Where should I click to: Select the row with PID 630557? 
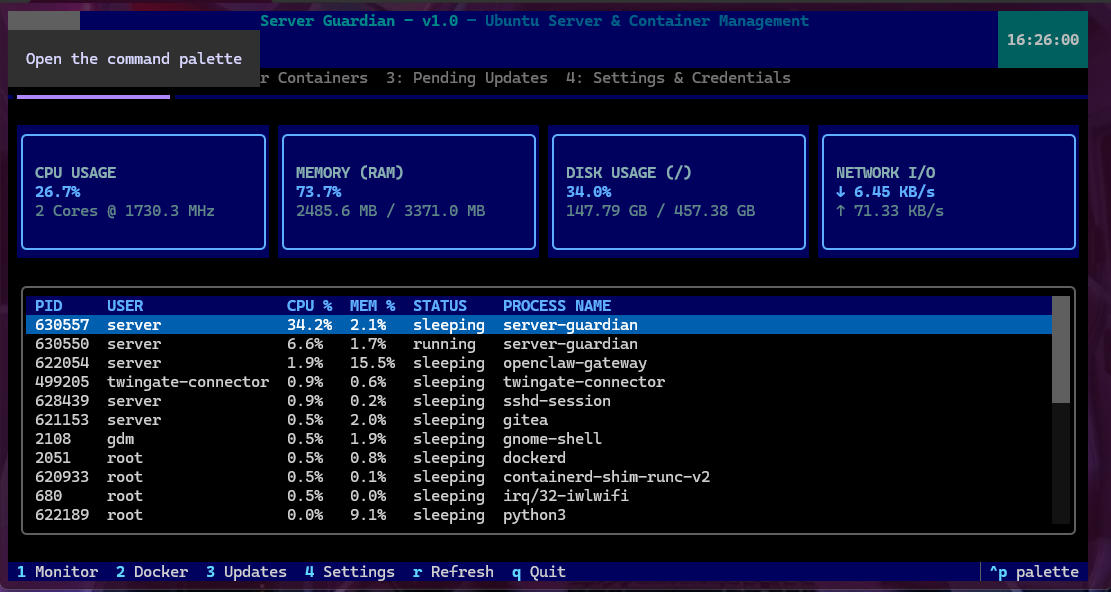[x=539, y=325]
